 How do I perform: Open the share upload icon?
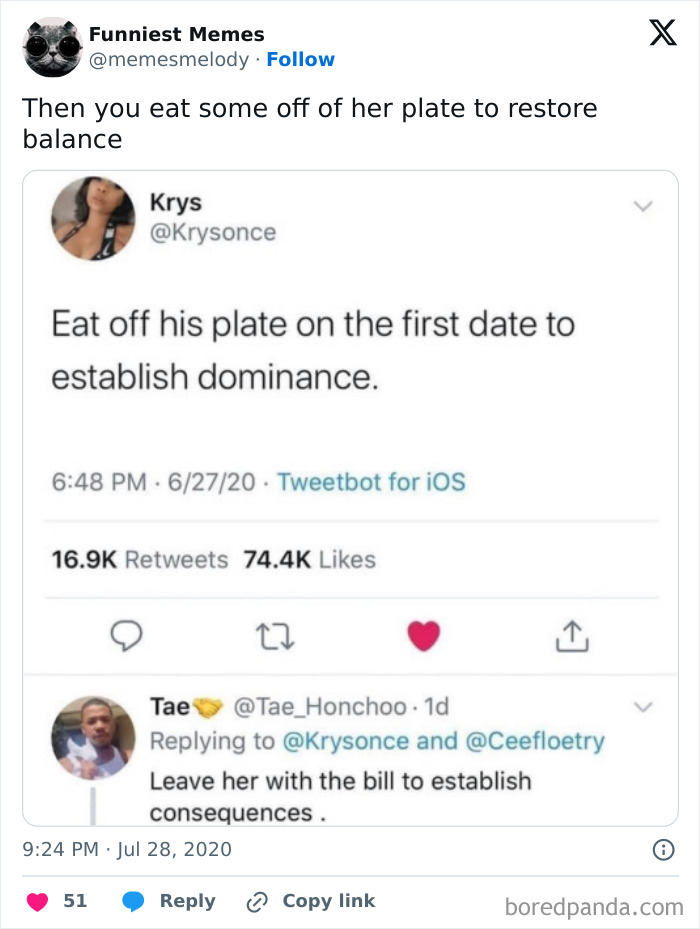click(572, 635)
